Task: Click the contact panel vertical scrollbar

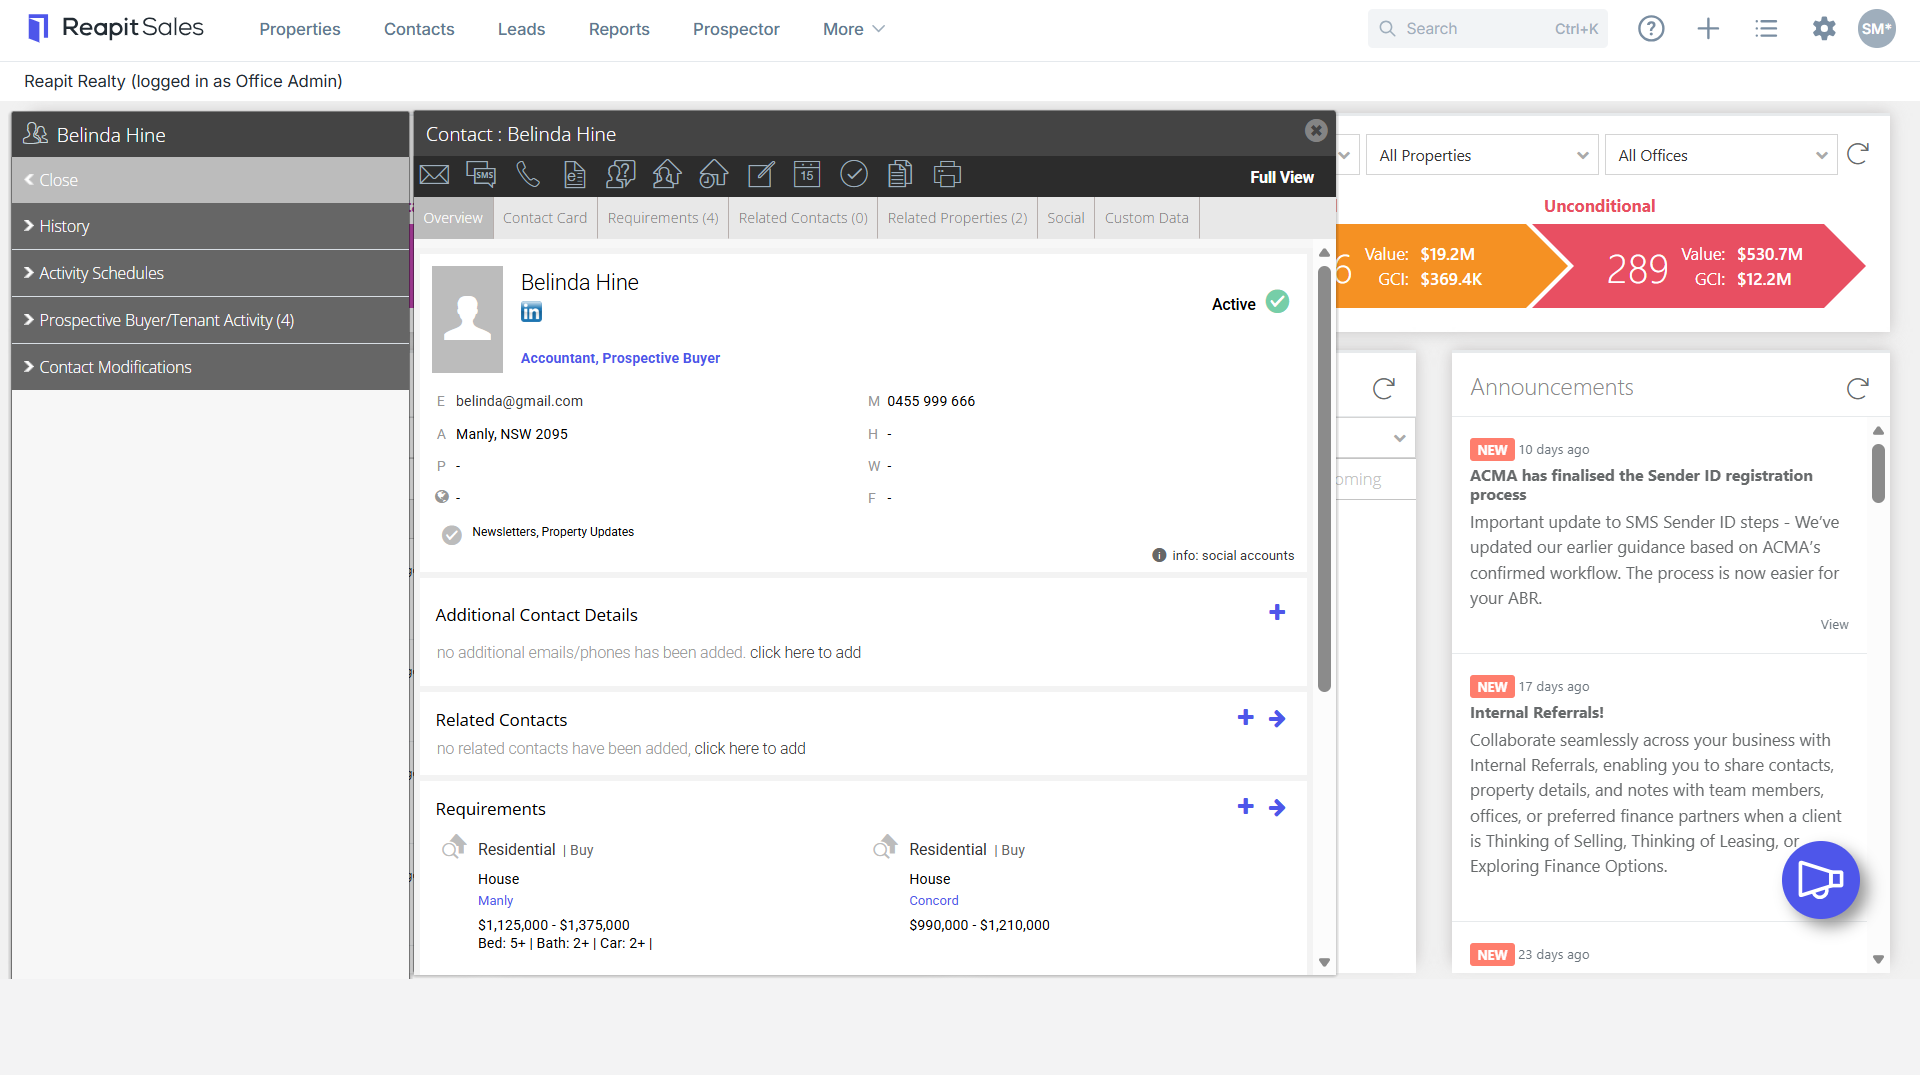Action: pos(1324,480)
